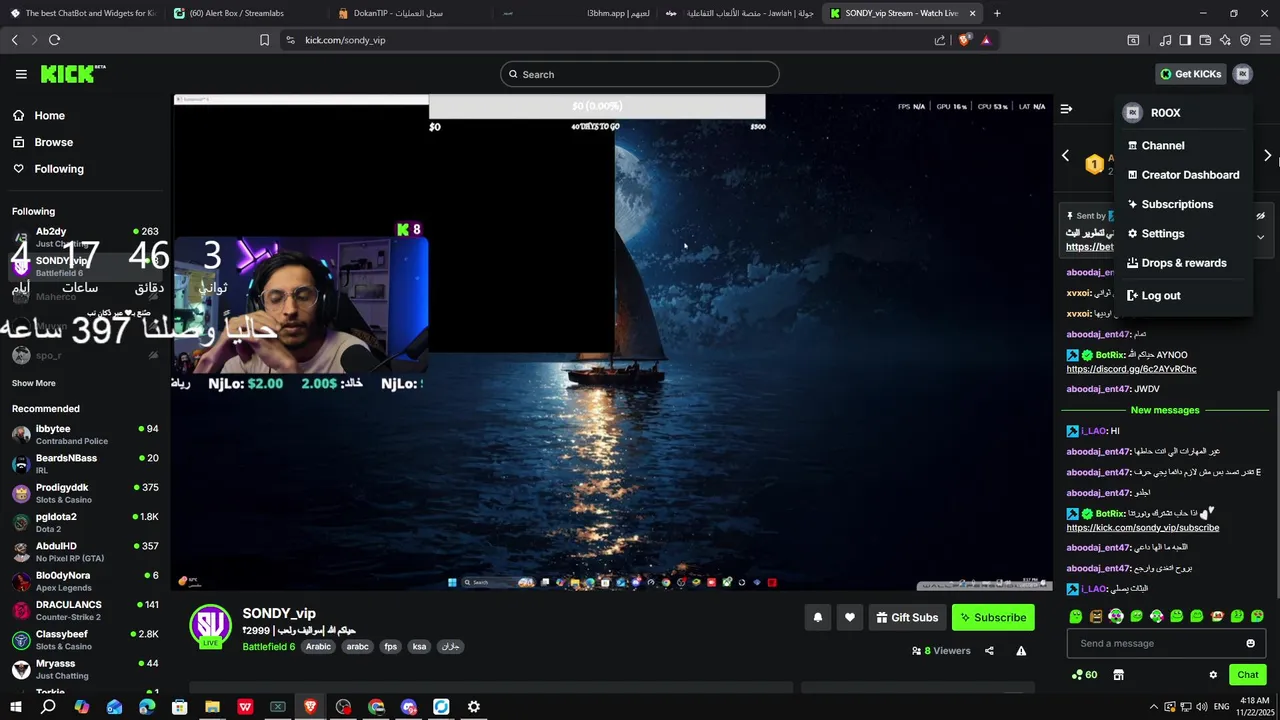This screenshot has height=720, width=1280.
Task: Open chat settings gear icon
Action: (x=1213, y=675)
